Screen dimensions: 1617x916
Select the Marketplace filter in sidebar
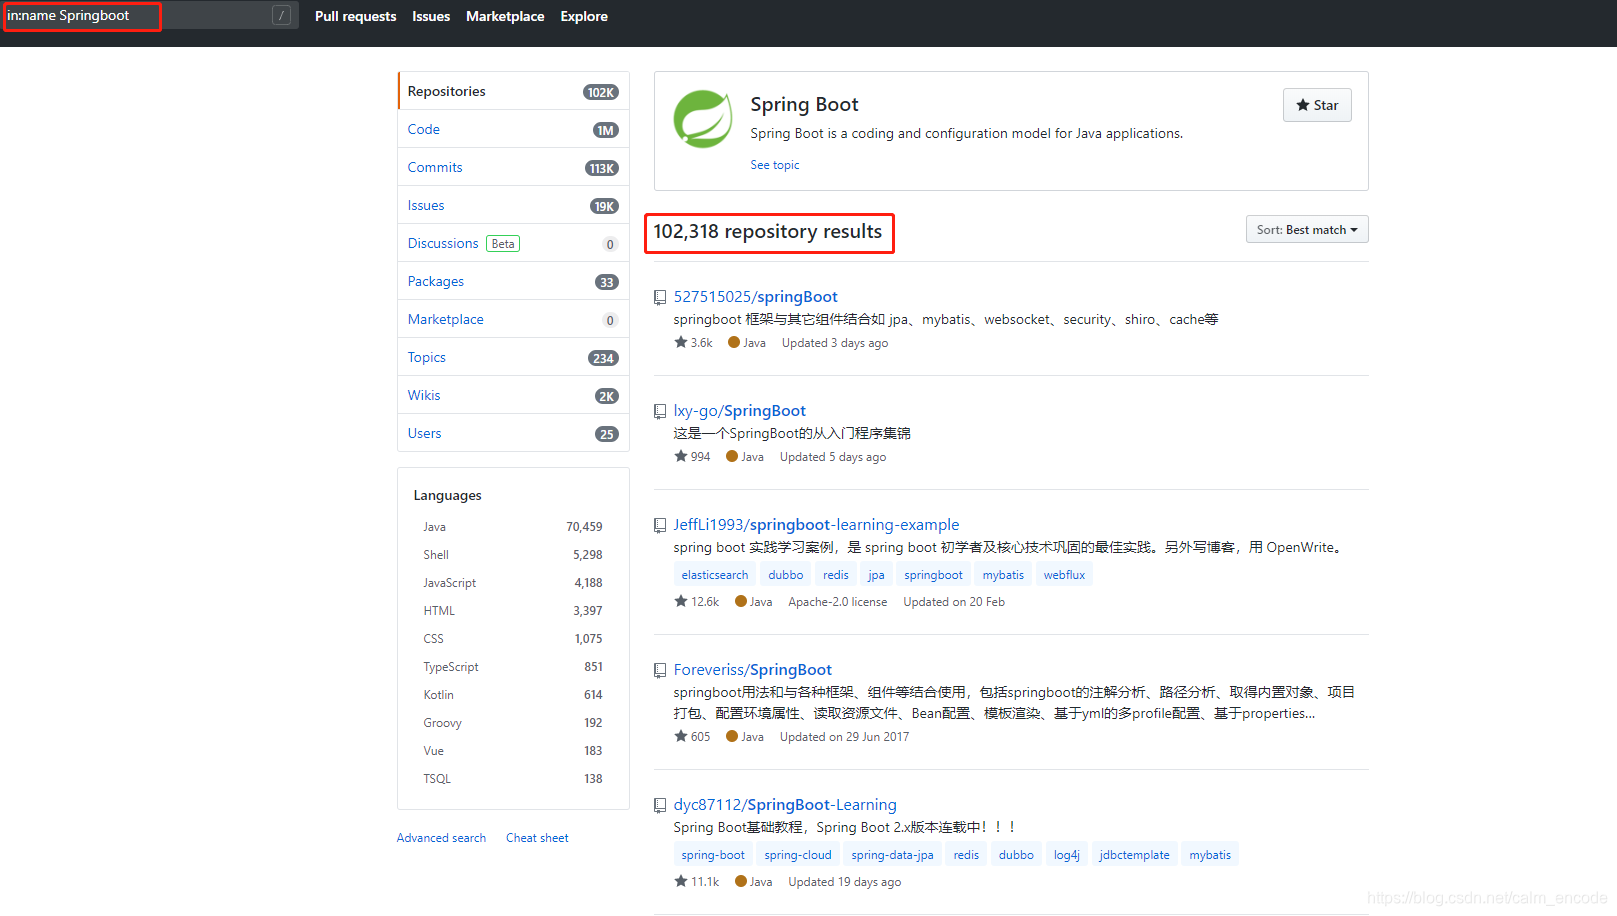point(513,319)
